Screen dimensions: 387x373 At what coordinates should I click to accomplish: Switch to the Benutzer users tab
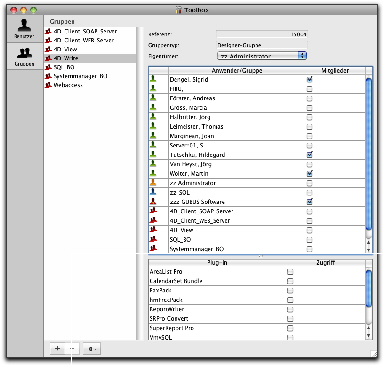tap(24, 29)
